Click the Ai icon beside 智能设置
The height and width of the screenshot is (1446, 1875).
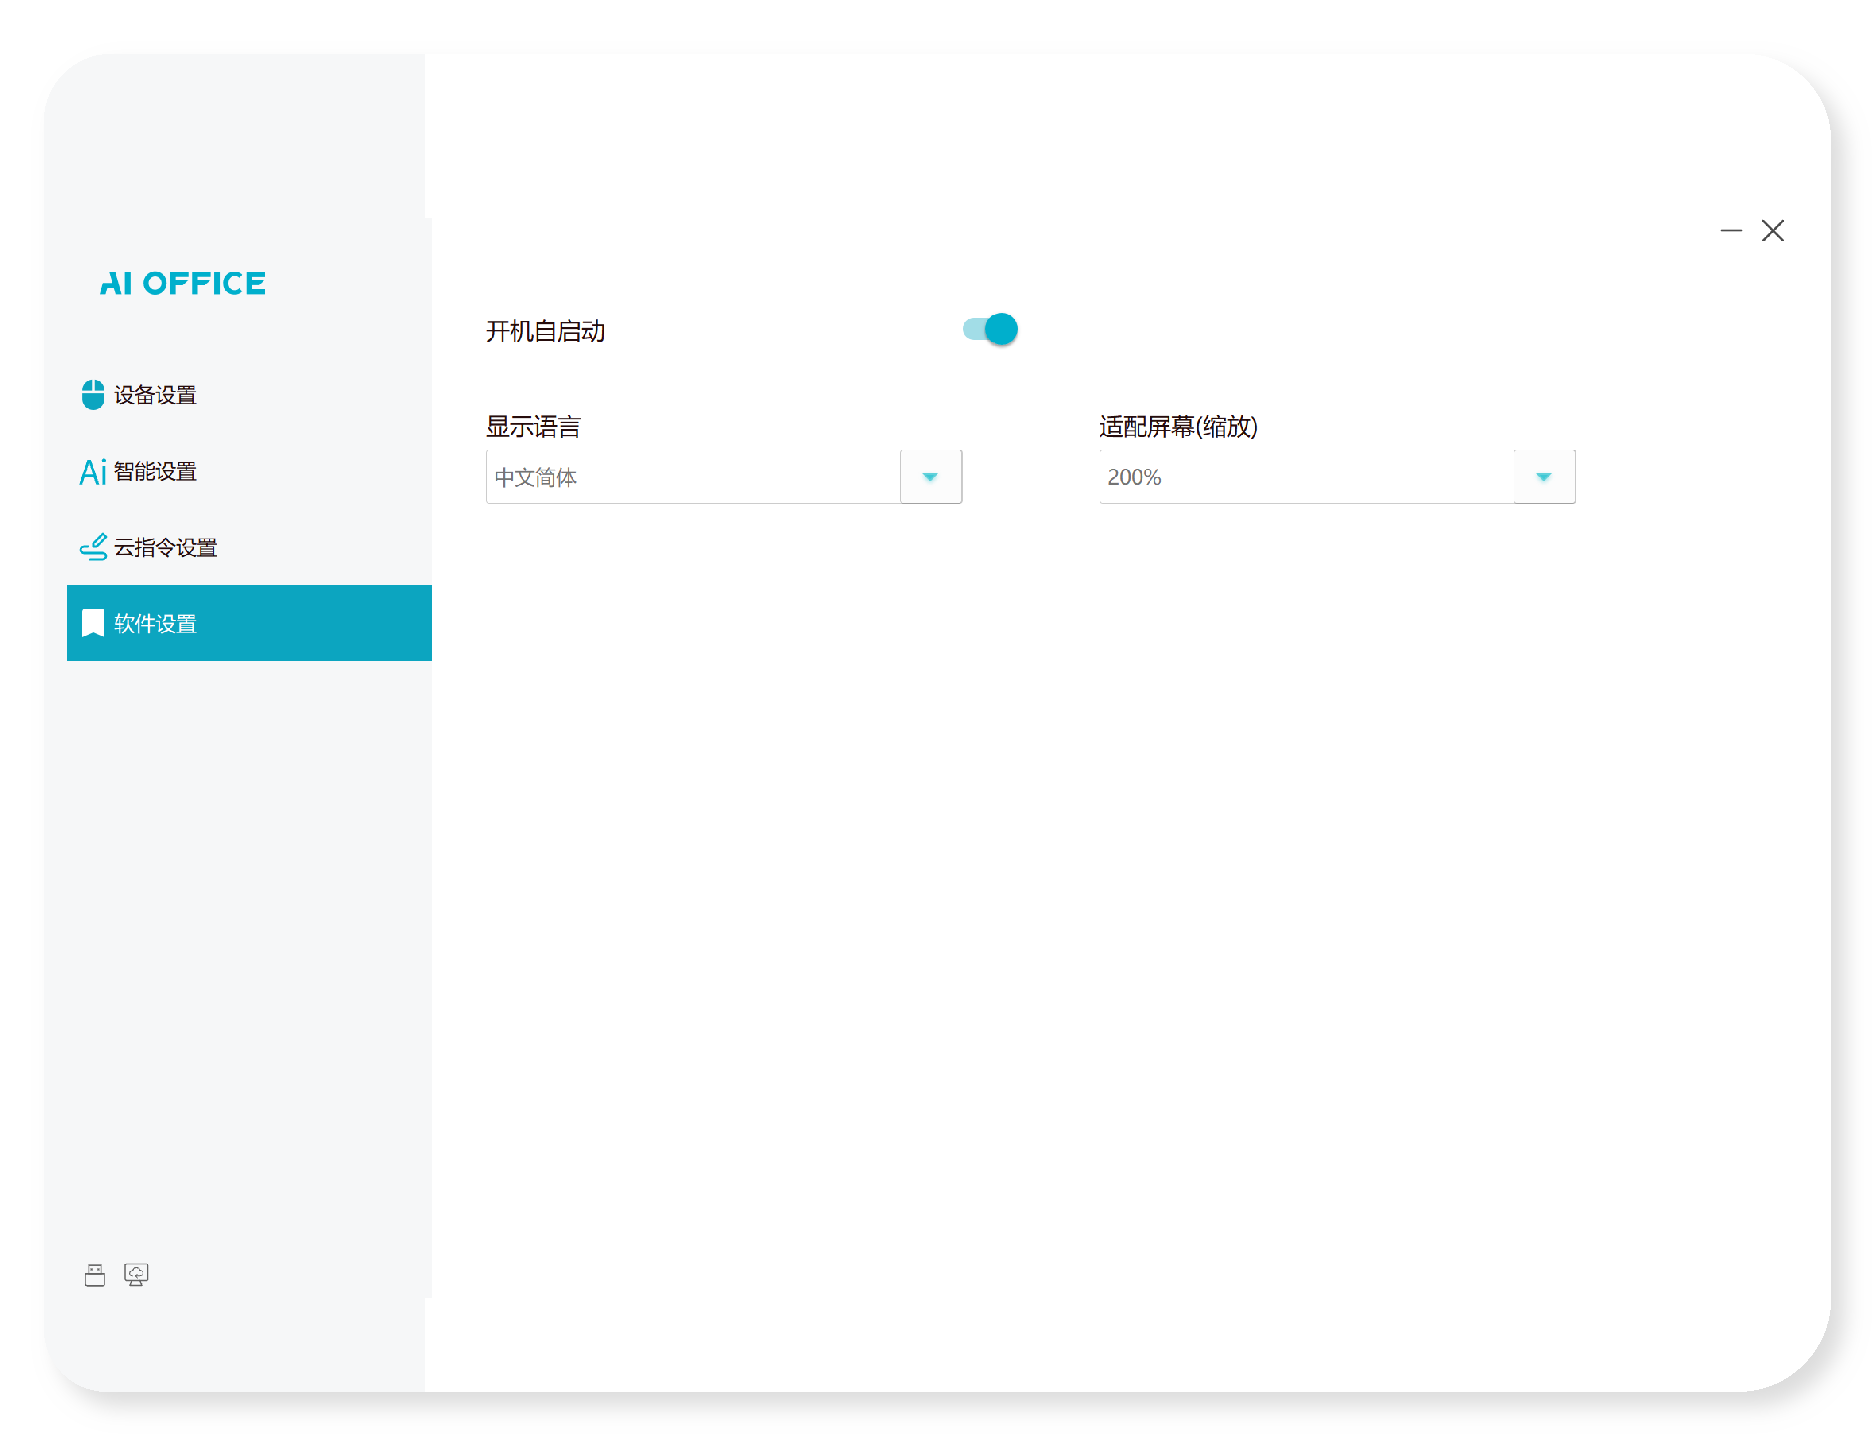(93, 472)
